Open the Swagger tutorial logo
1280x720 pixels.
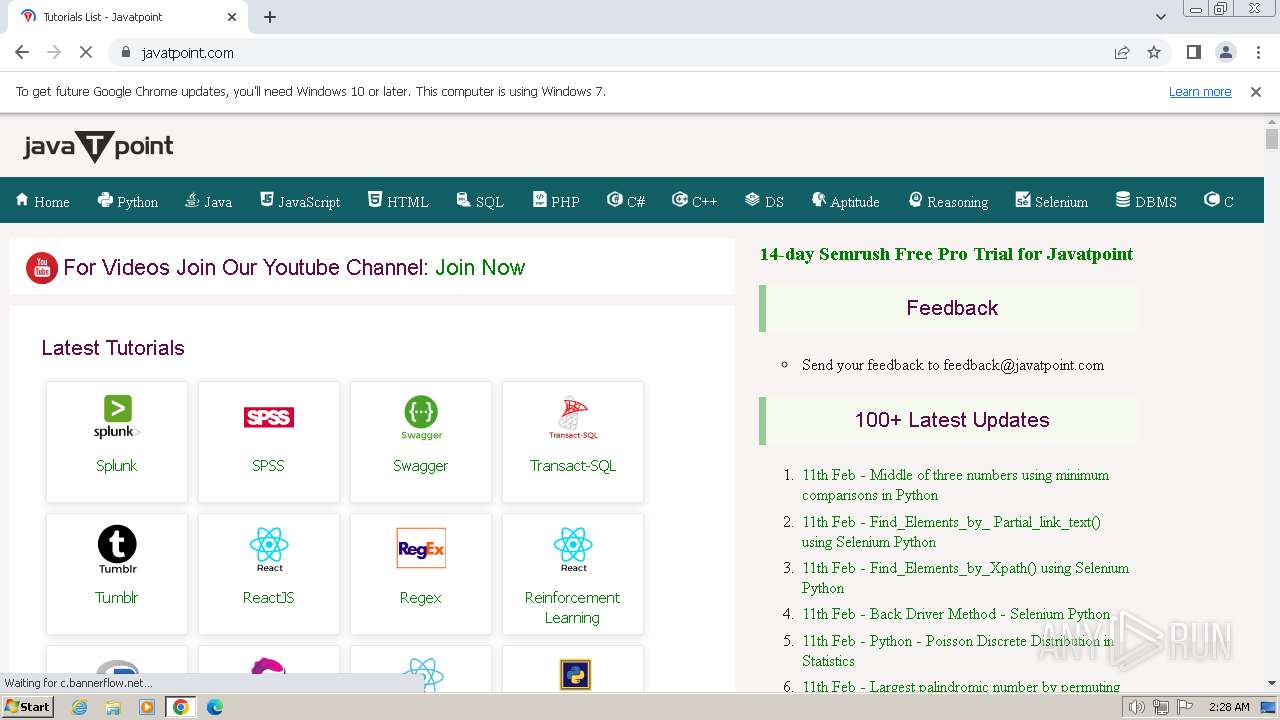(421, 417)
